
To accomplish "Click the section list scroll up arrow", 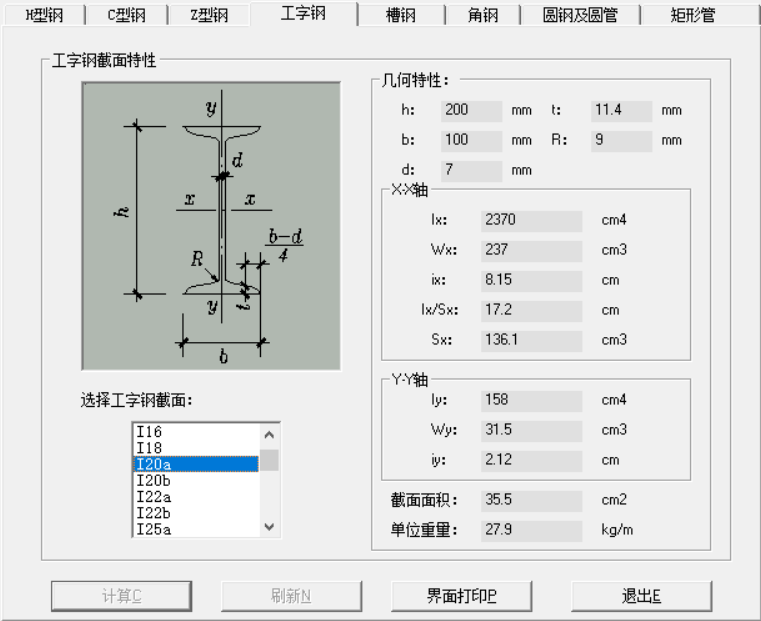I will 269,434.
